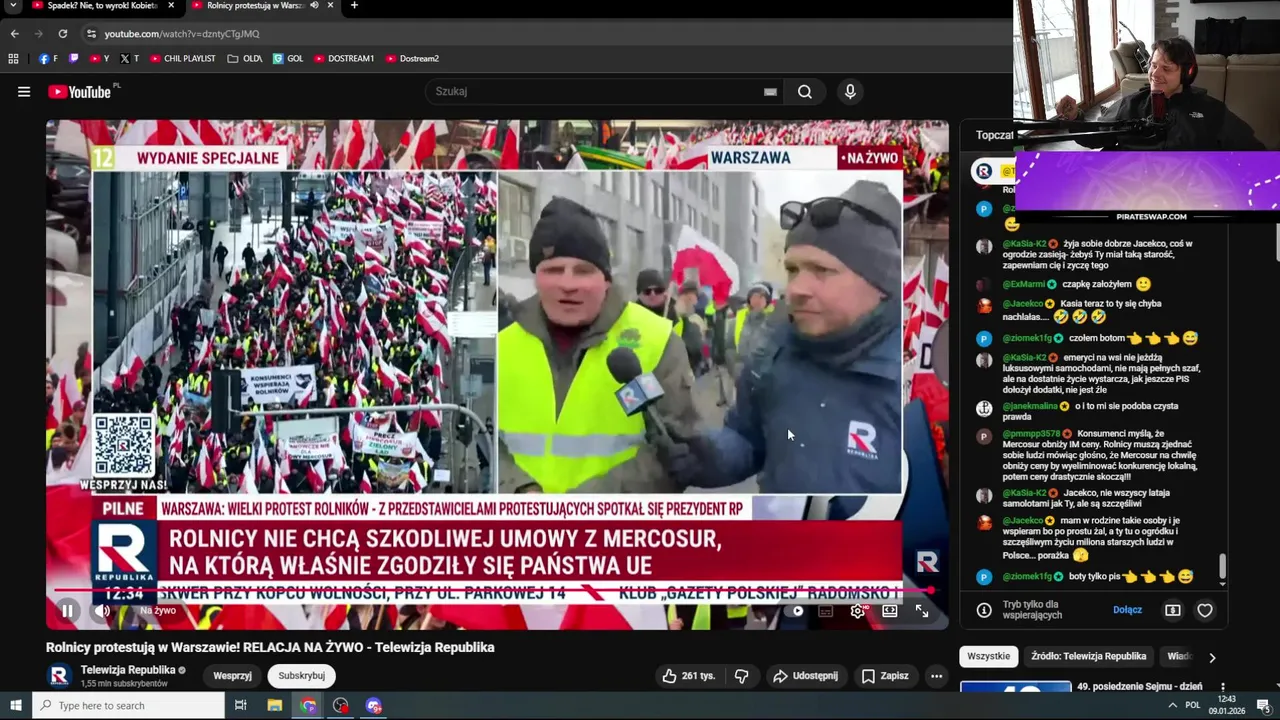Open the Twitch bookmark icon
This screenshot has height=720, width=1280.
click(x=74, y=59)
